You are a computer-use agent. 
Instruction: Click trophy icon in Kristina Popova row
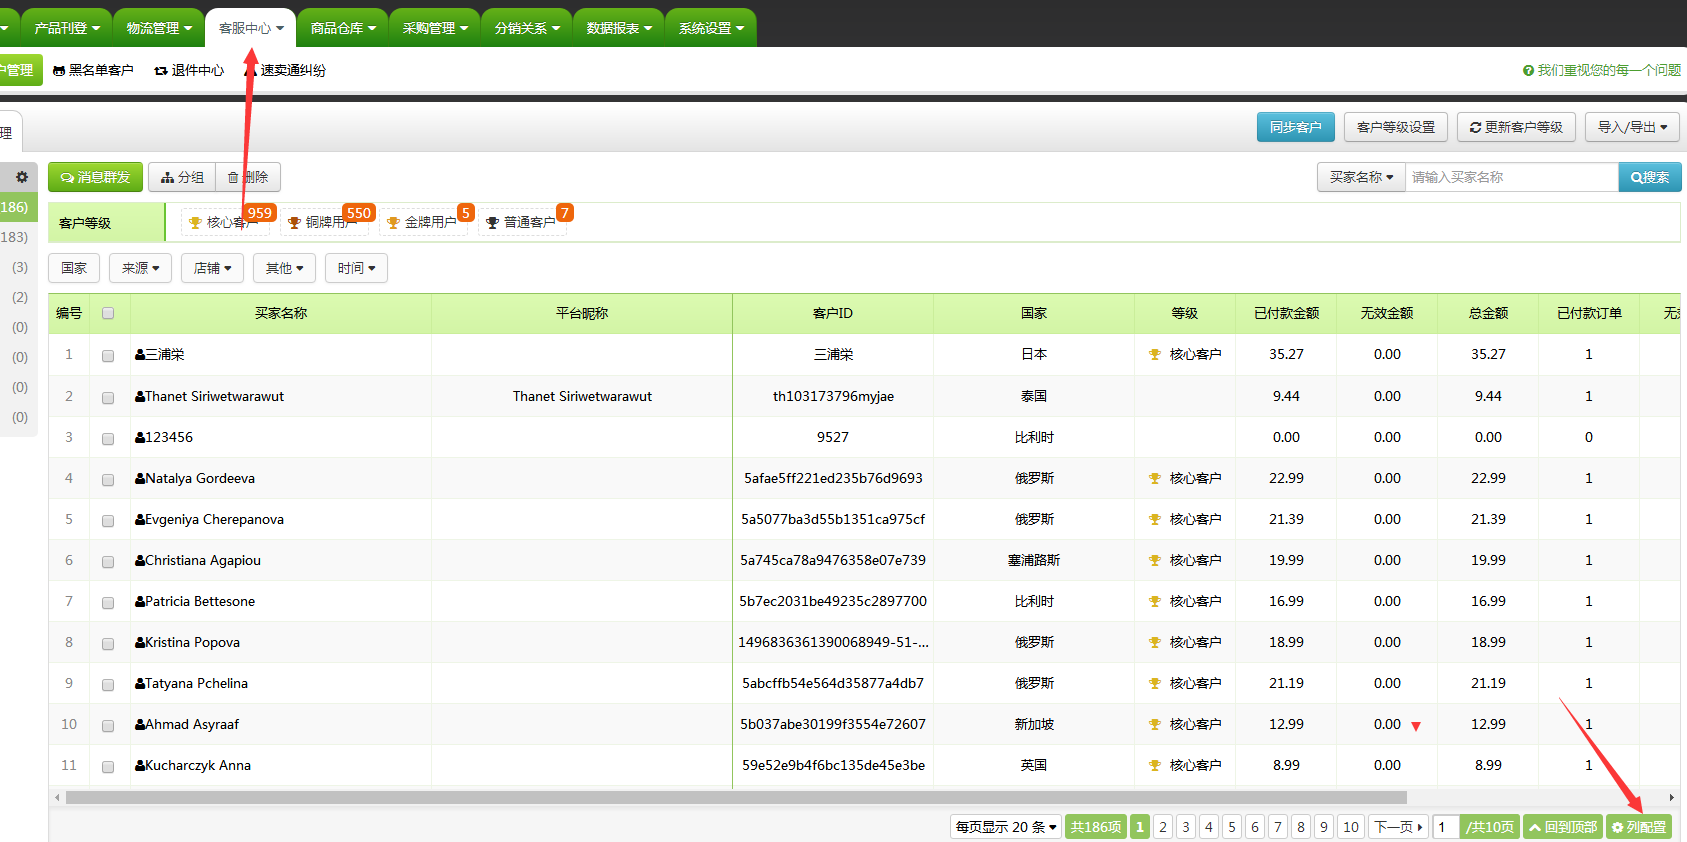point(1155,643)
